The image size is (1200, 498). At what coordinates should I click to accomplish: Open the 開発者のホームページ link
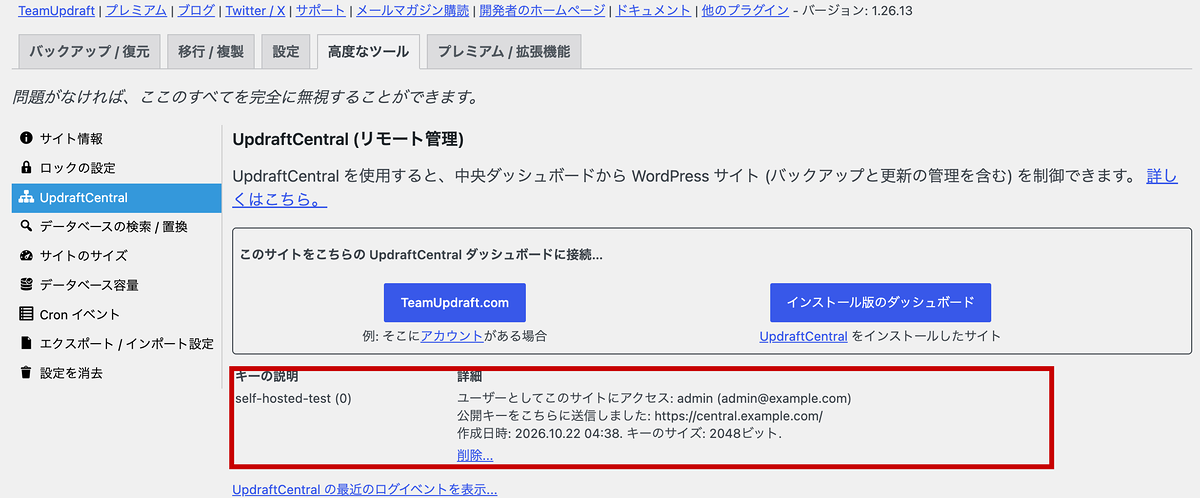point(542,11)
